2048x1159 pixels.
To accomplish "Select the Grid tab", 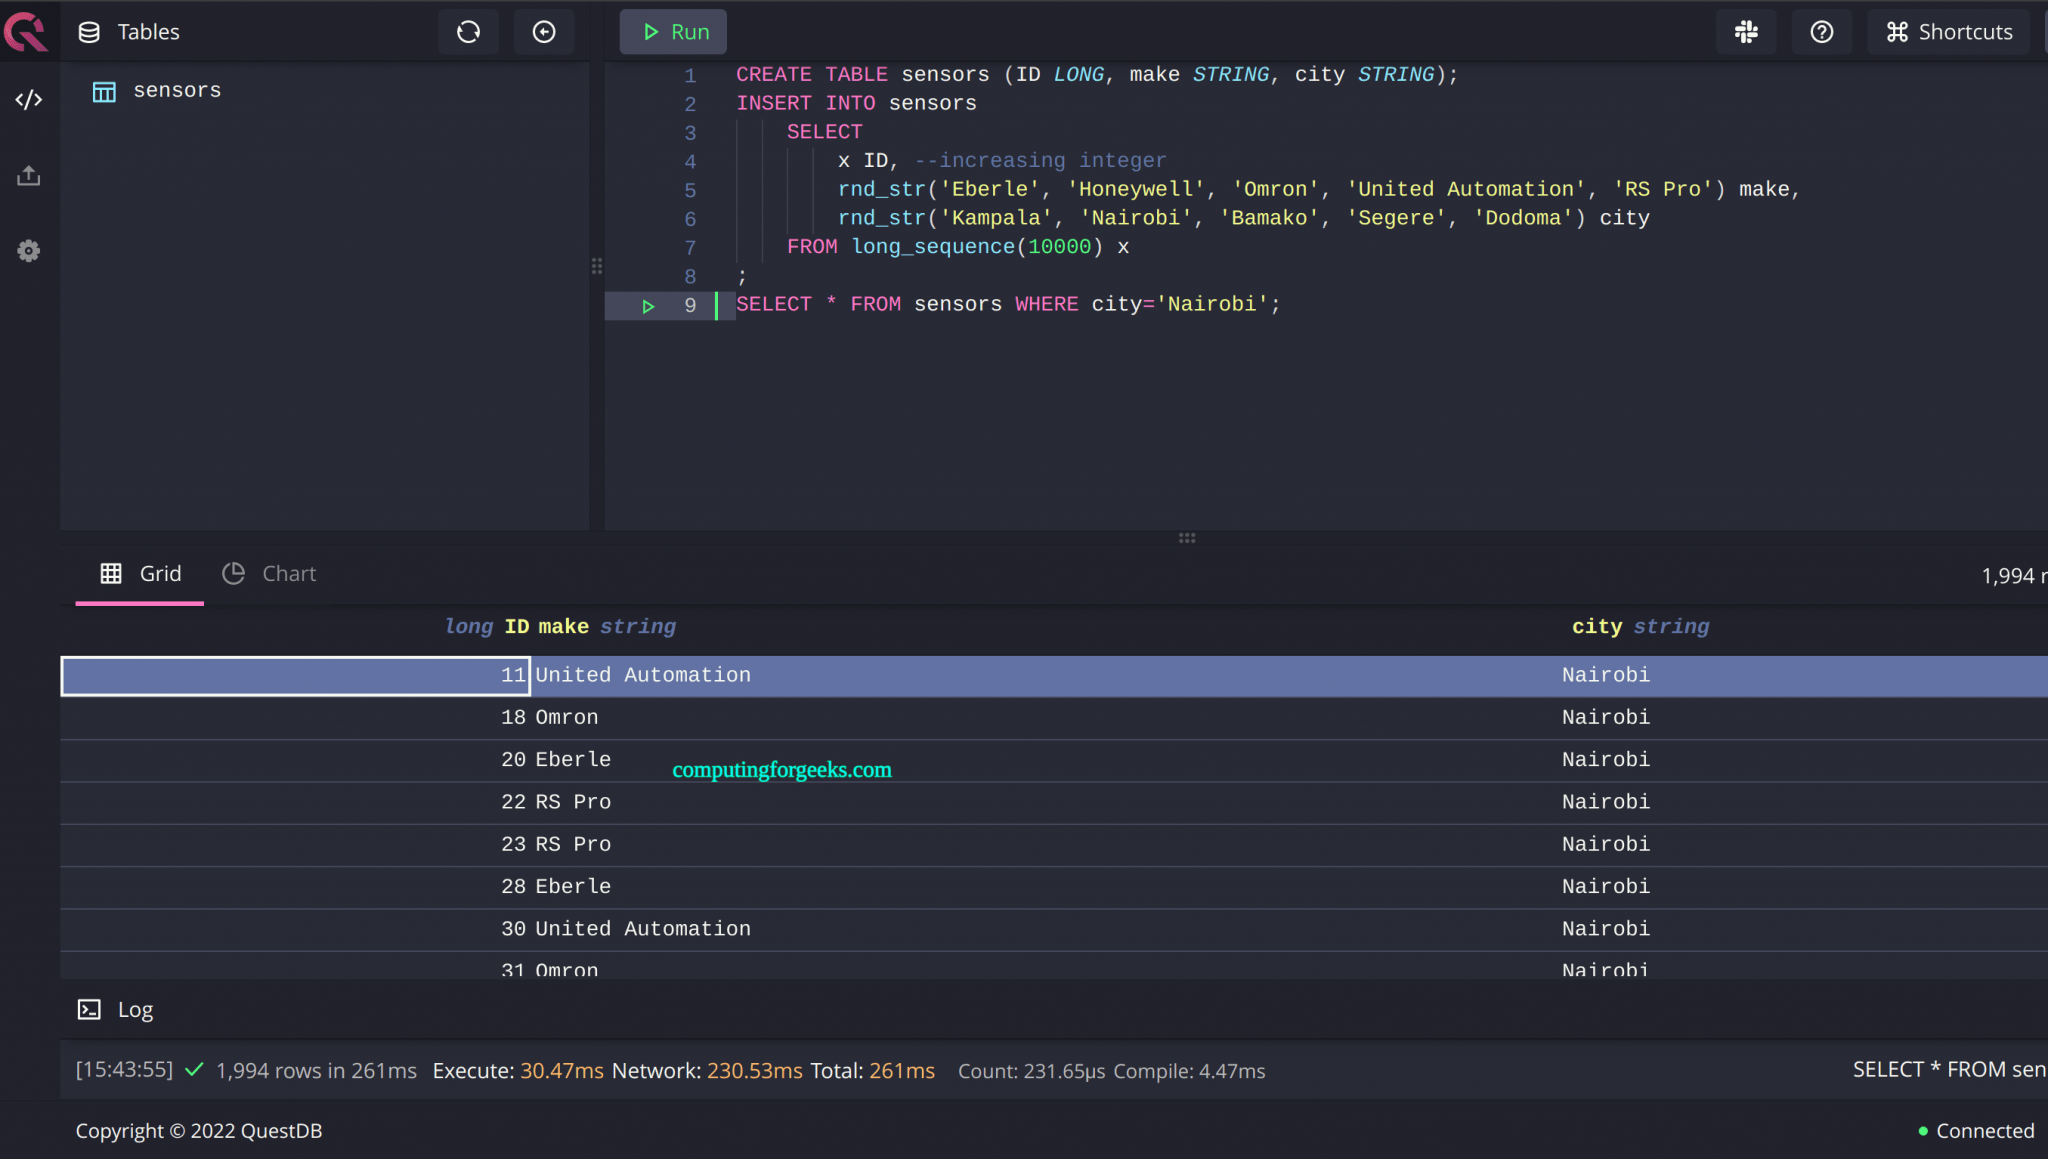I will (139, 573).
